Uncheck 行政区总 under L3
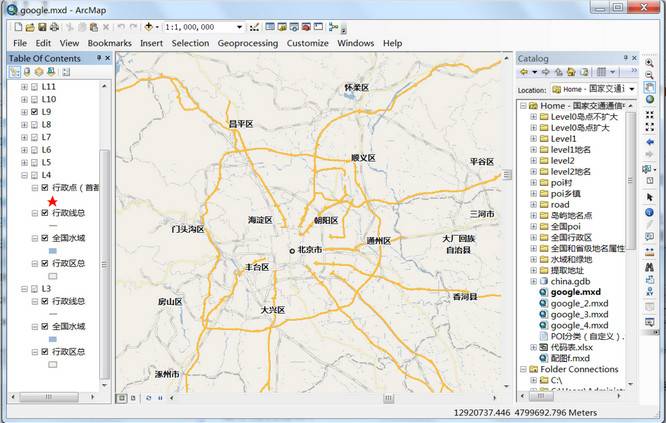 click(45, 352)
